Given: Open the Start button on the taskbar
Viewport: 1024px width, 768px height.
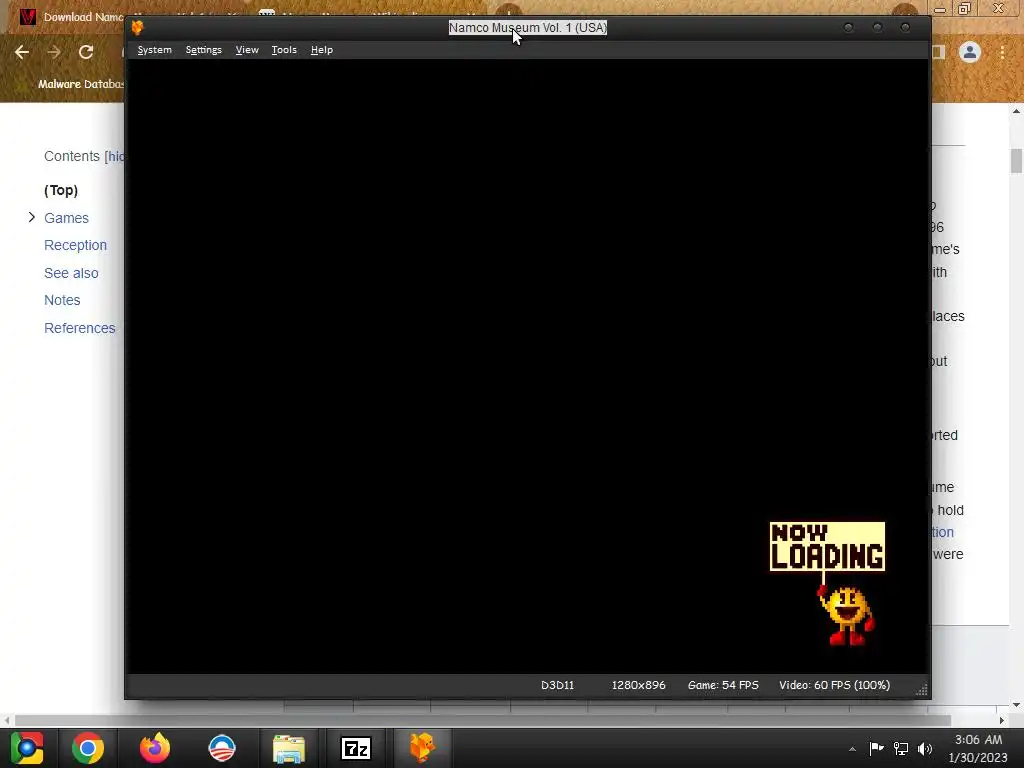Looking at the screenshot, I should (x=27, y=748).
